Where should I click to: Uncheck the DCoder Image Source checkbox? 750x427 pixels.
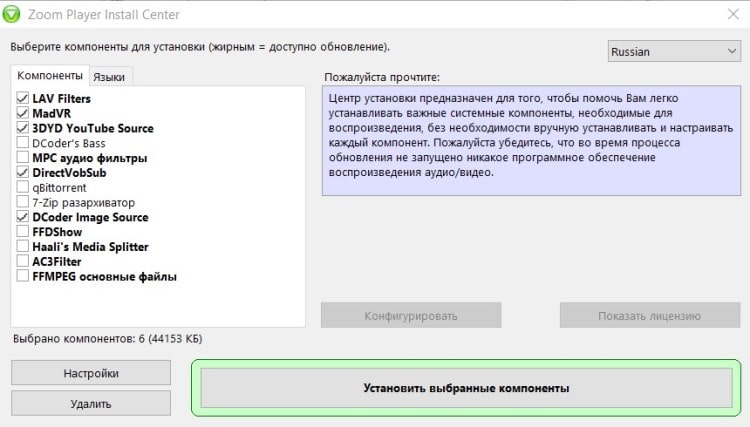coord(22,217)
